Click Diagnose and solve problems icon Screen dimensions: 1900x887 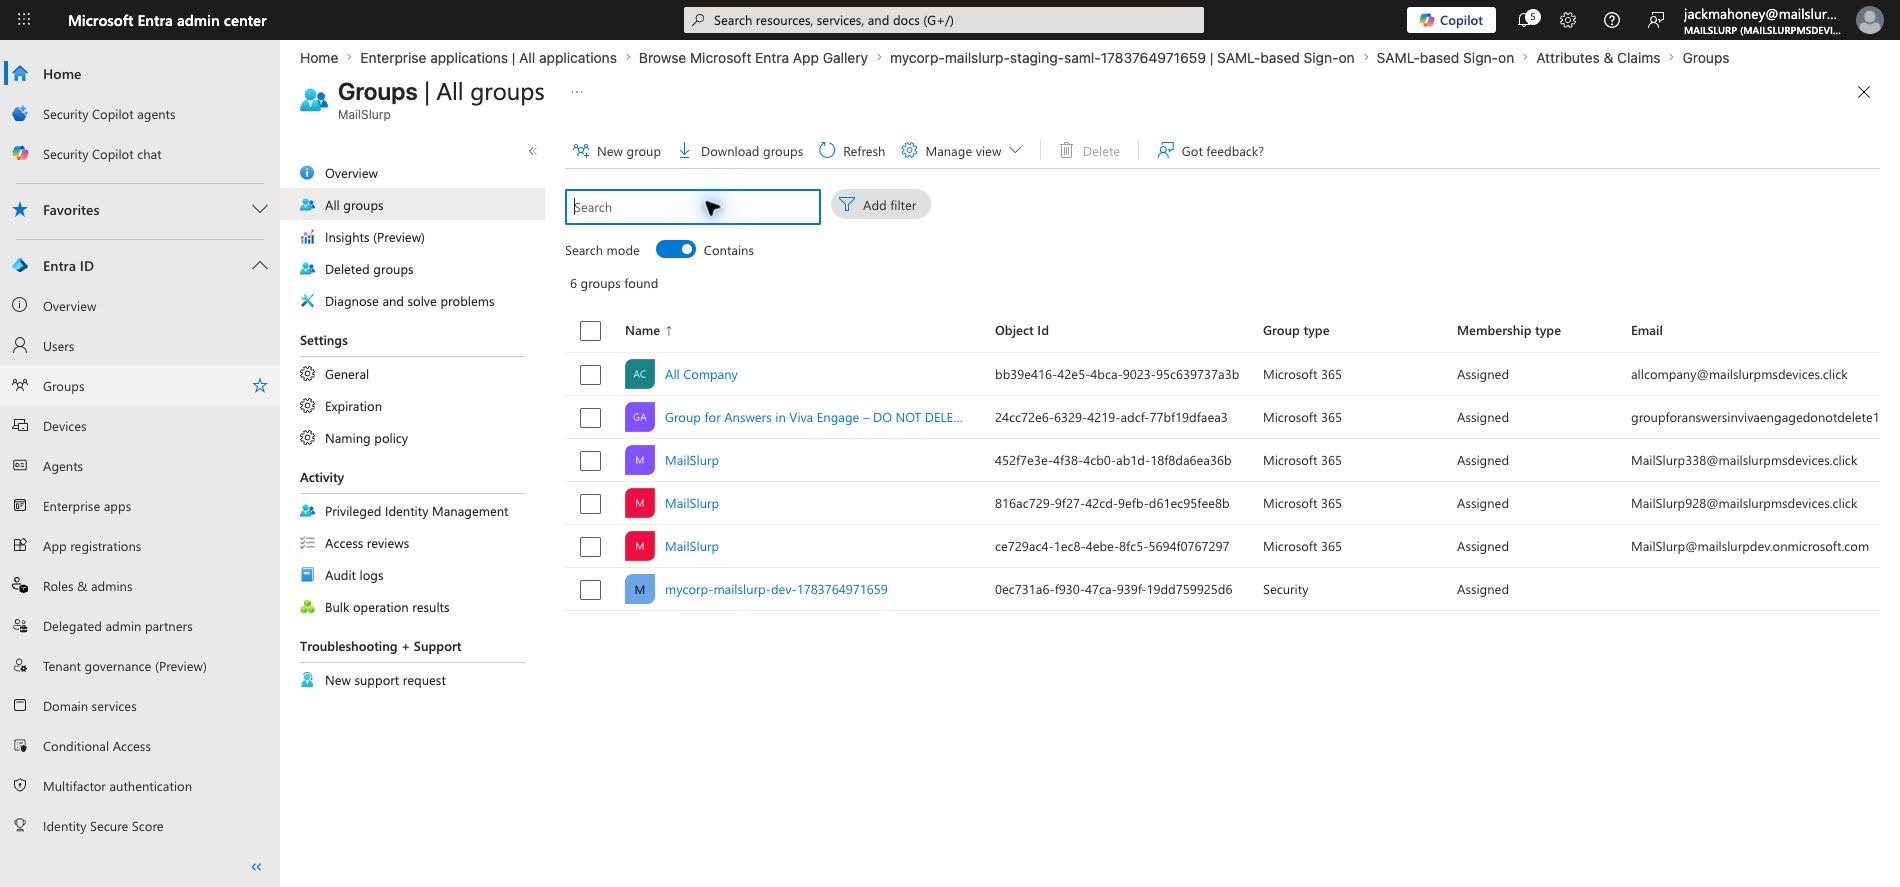tap(307, 301)
